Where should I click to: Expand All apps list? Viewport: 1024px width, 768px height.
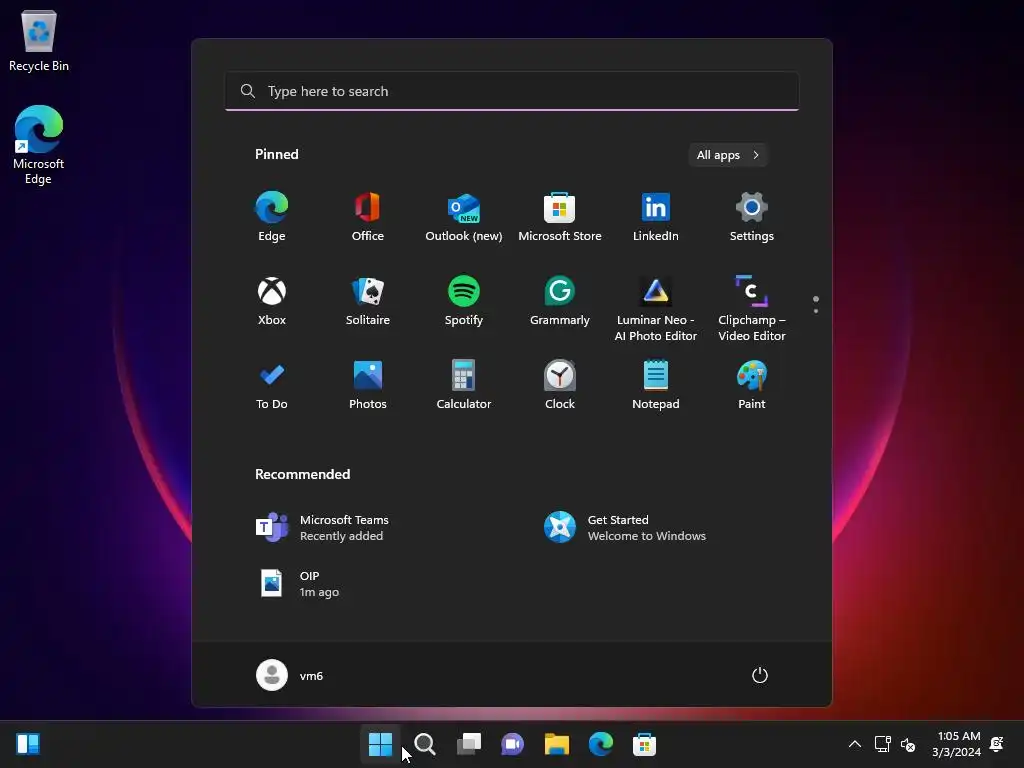pos(728,155)
